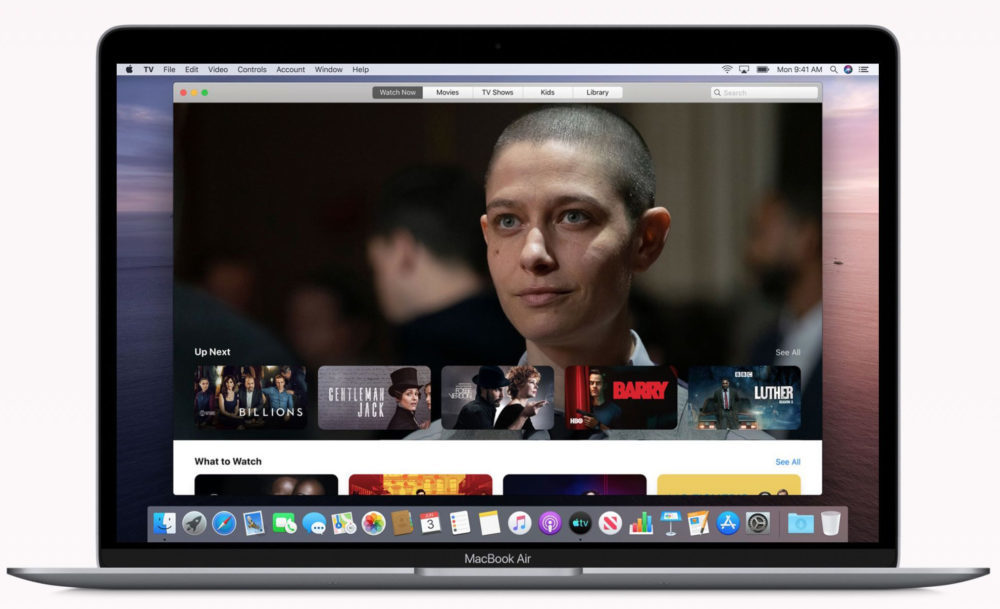Open the Podcasts app in the dock
1000x609 pixels.
click(x=549, y=523)
